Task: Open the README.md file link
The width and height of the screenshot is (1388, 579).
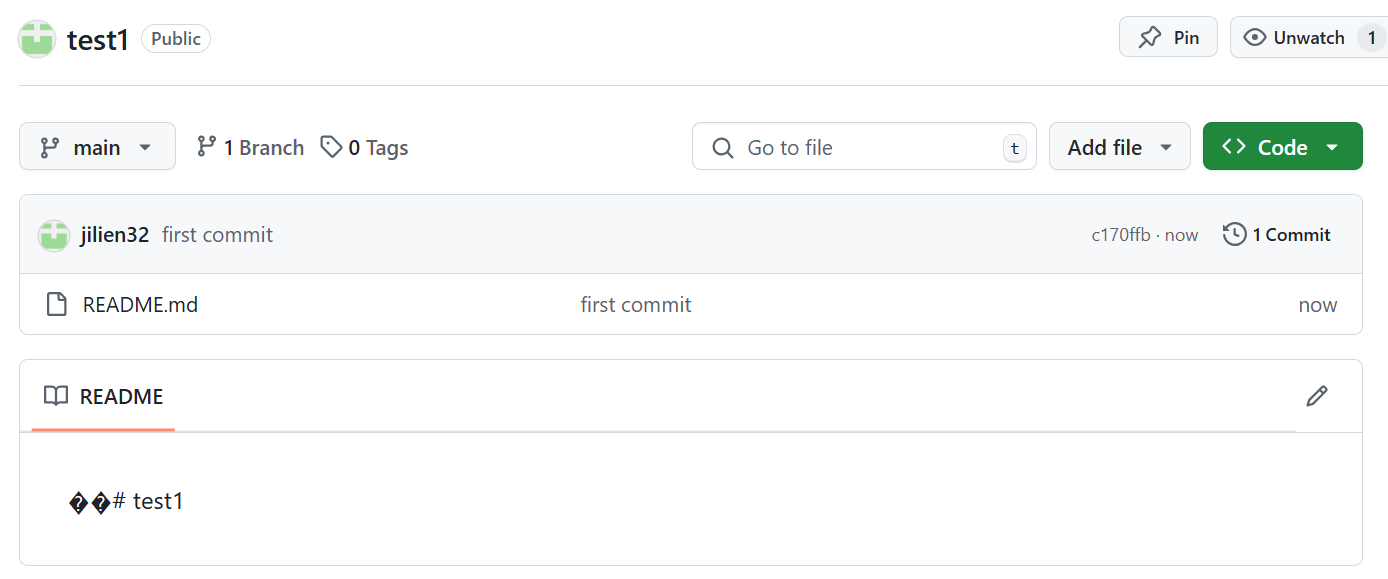Action: (x=140, y=305)
